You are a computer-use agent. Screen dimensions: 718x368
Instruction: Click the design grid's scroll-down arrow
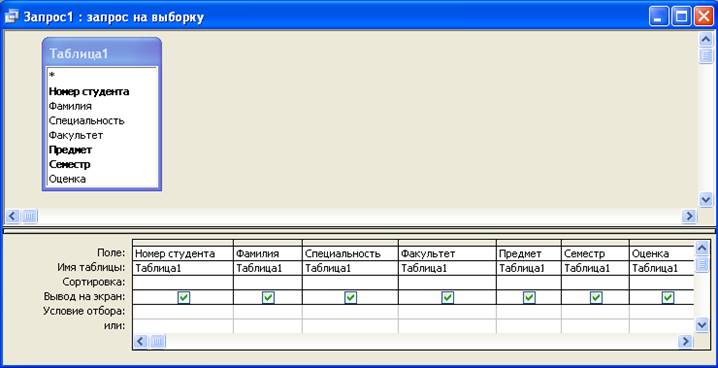pos(702,325)
